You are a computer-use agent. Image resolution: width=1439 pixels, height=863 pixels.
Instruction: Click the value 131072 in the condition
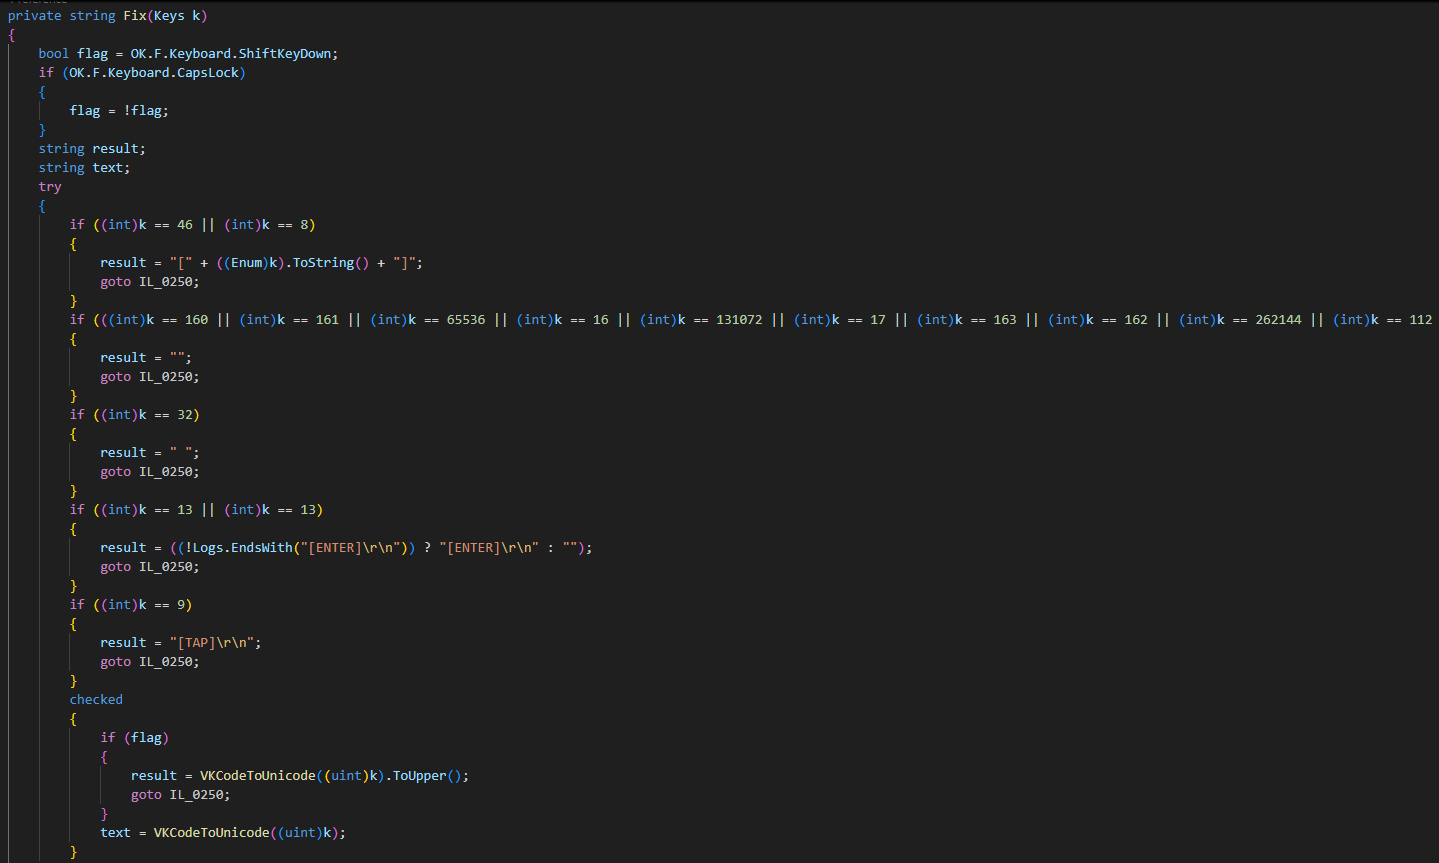pos(739,320)
